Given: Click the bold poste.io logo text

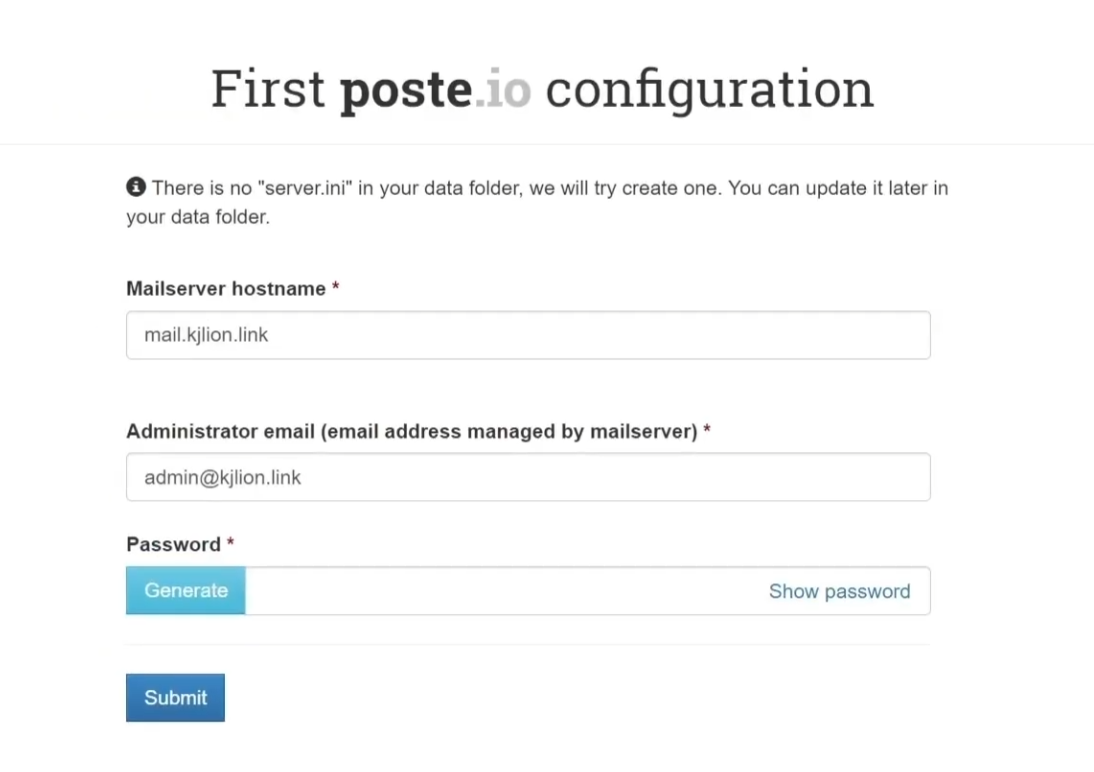Looking at the screenshot, I should click(x=435, y=88).
